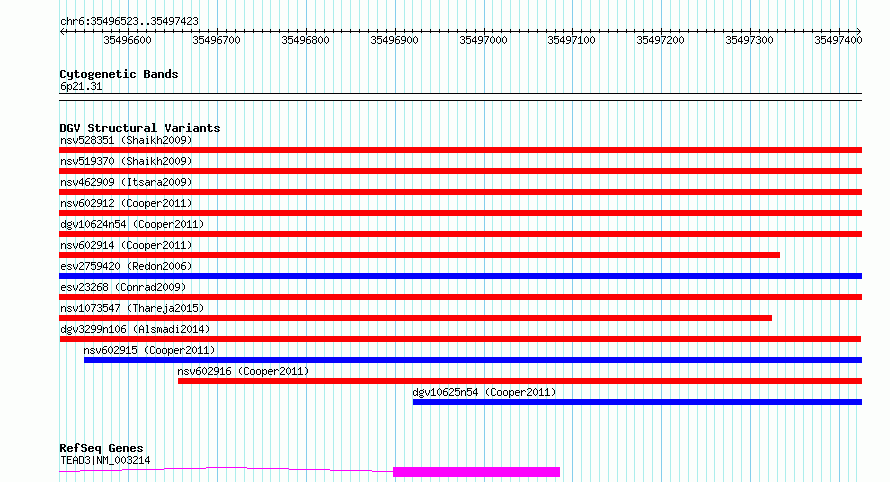Select the Cytogenetic Bands track title
Screen dimensions: 890x482
(x=119, y=74)
